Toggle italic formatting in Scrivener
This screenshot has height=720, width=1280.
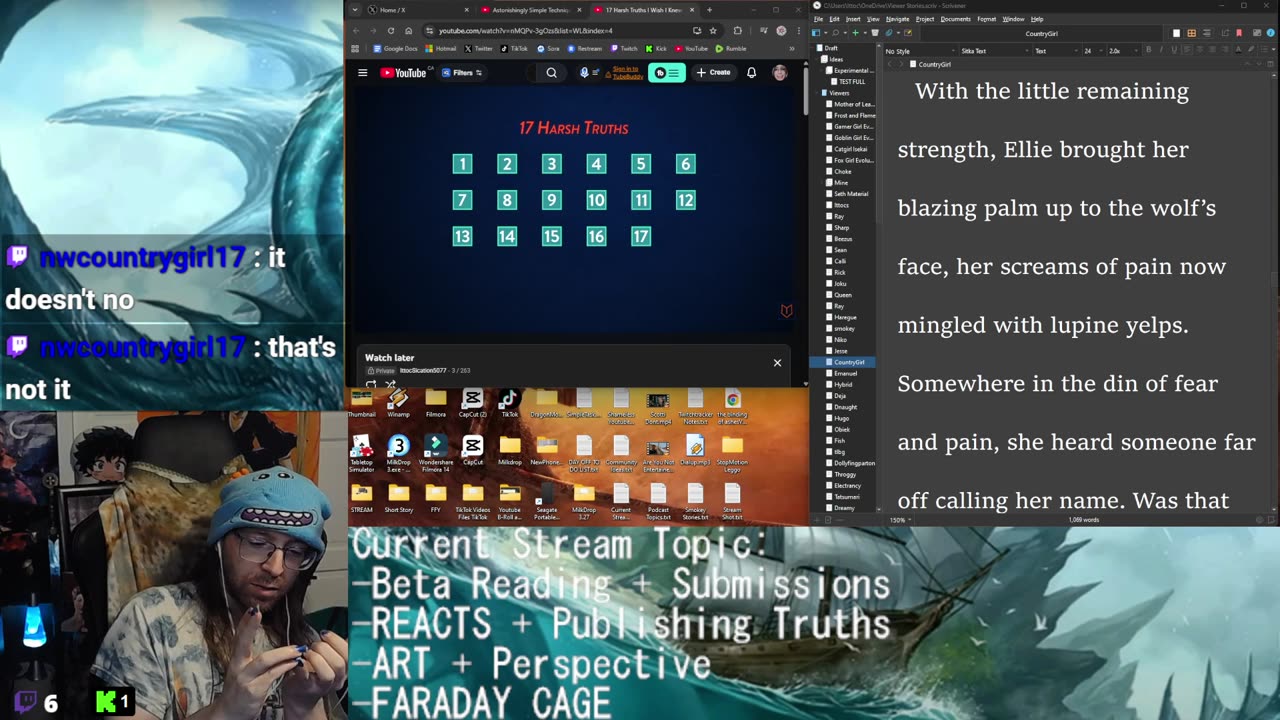pyautogui.click(x=1161, y=50)
